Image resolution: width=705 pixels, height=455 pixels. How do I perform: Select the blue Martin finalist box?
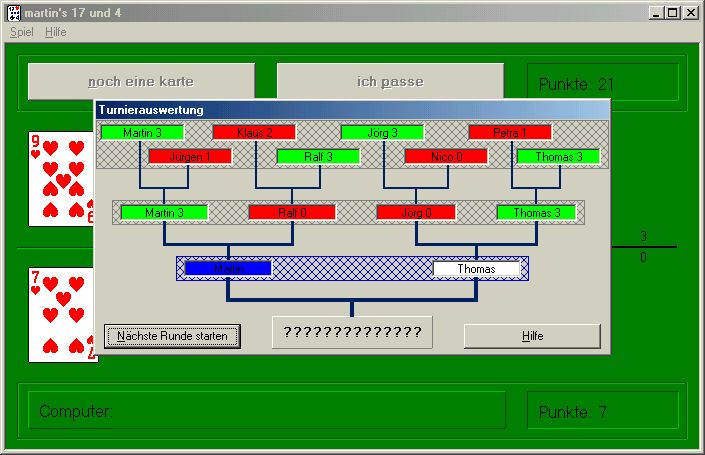[228, 269]
